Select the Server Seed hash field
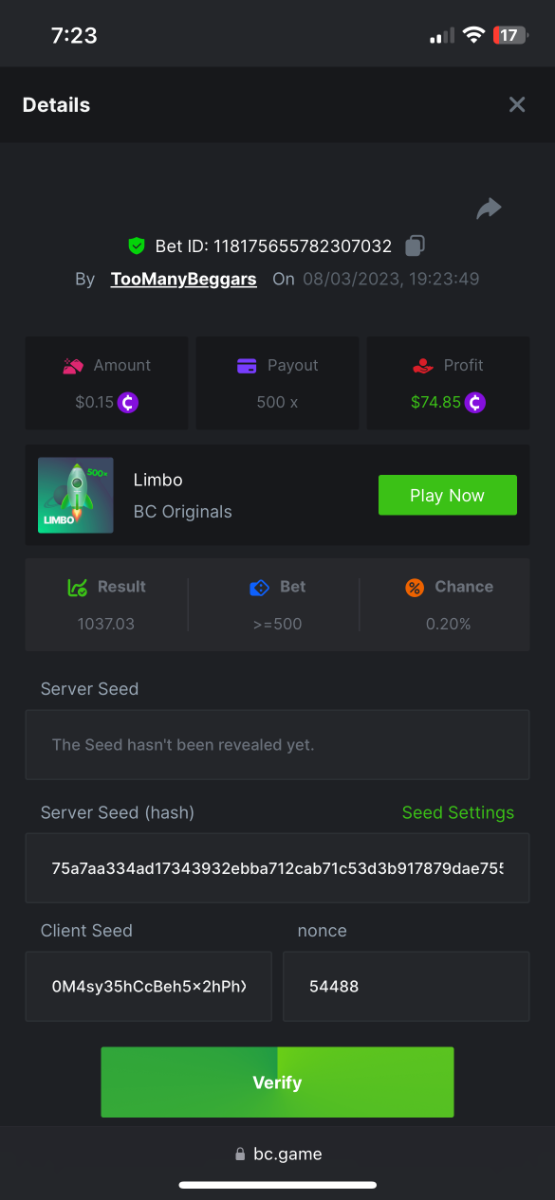The image size is (555, 1200). click(x=277, y=868)
